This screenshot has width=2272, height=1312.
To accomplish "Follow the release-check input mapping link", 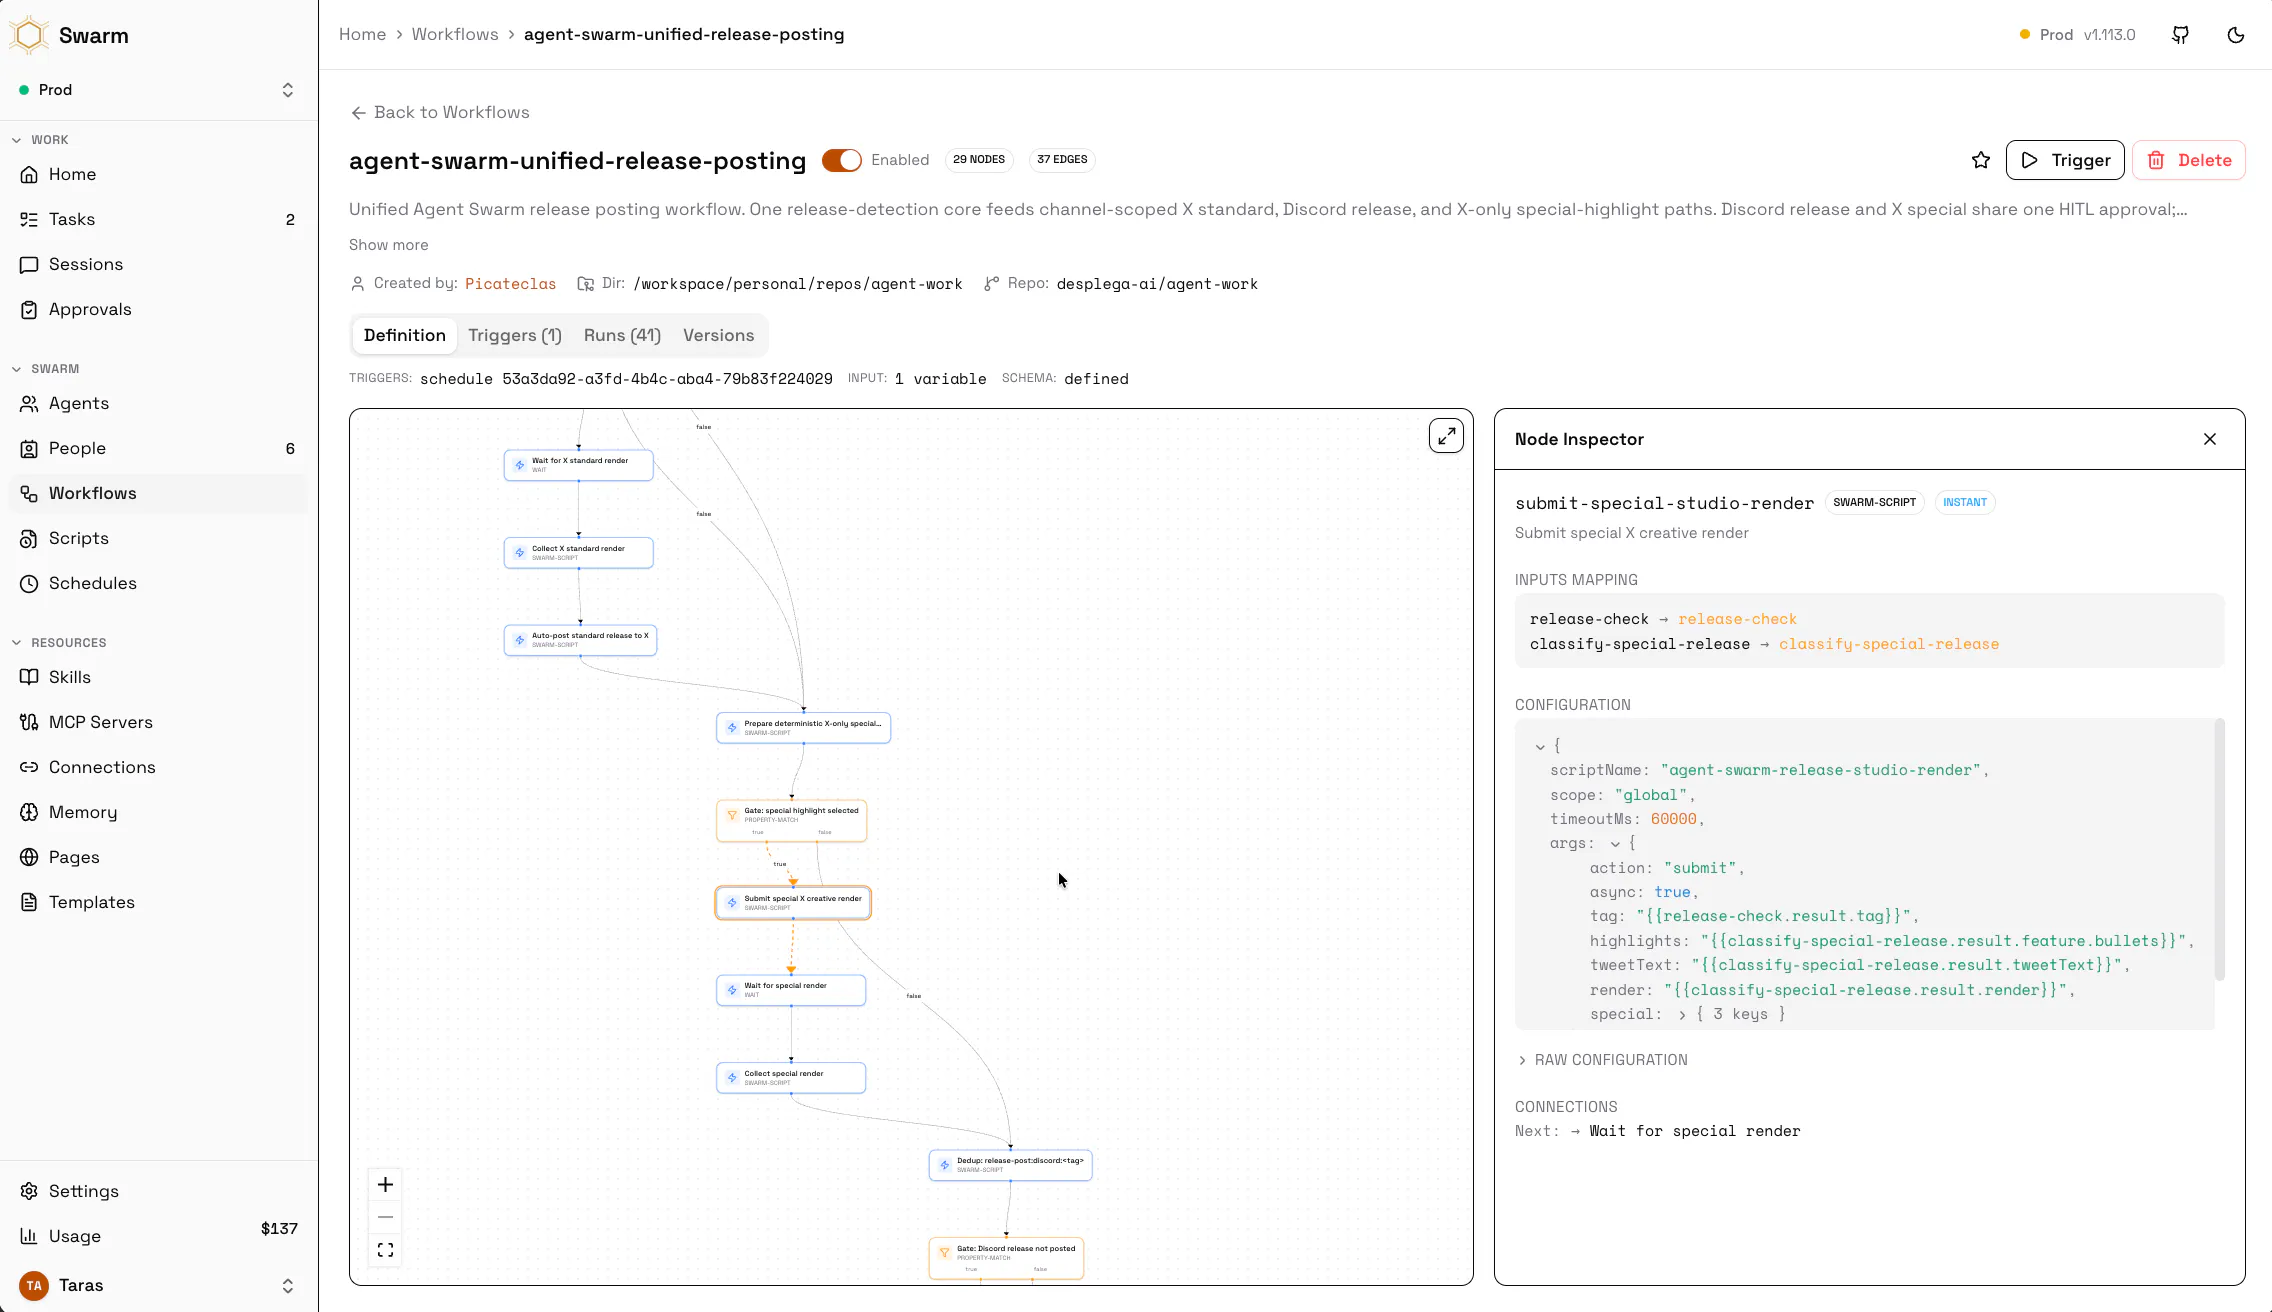I will click(x=1737, y=619).
